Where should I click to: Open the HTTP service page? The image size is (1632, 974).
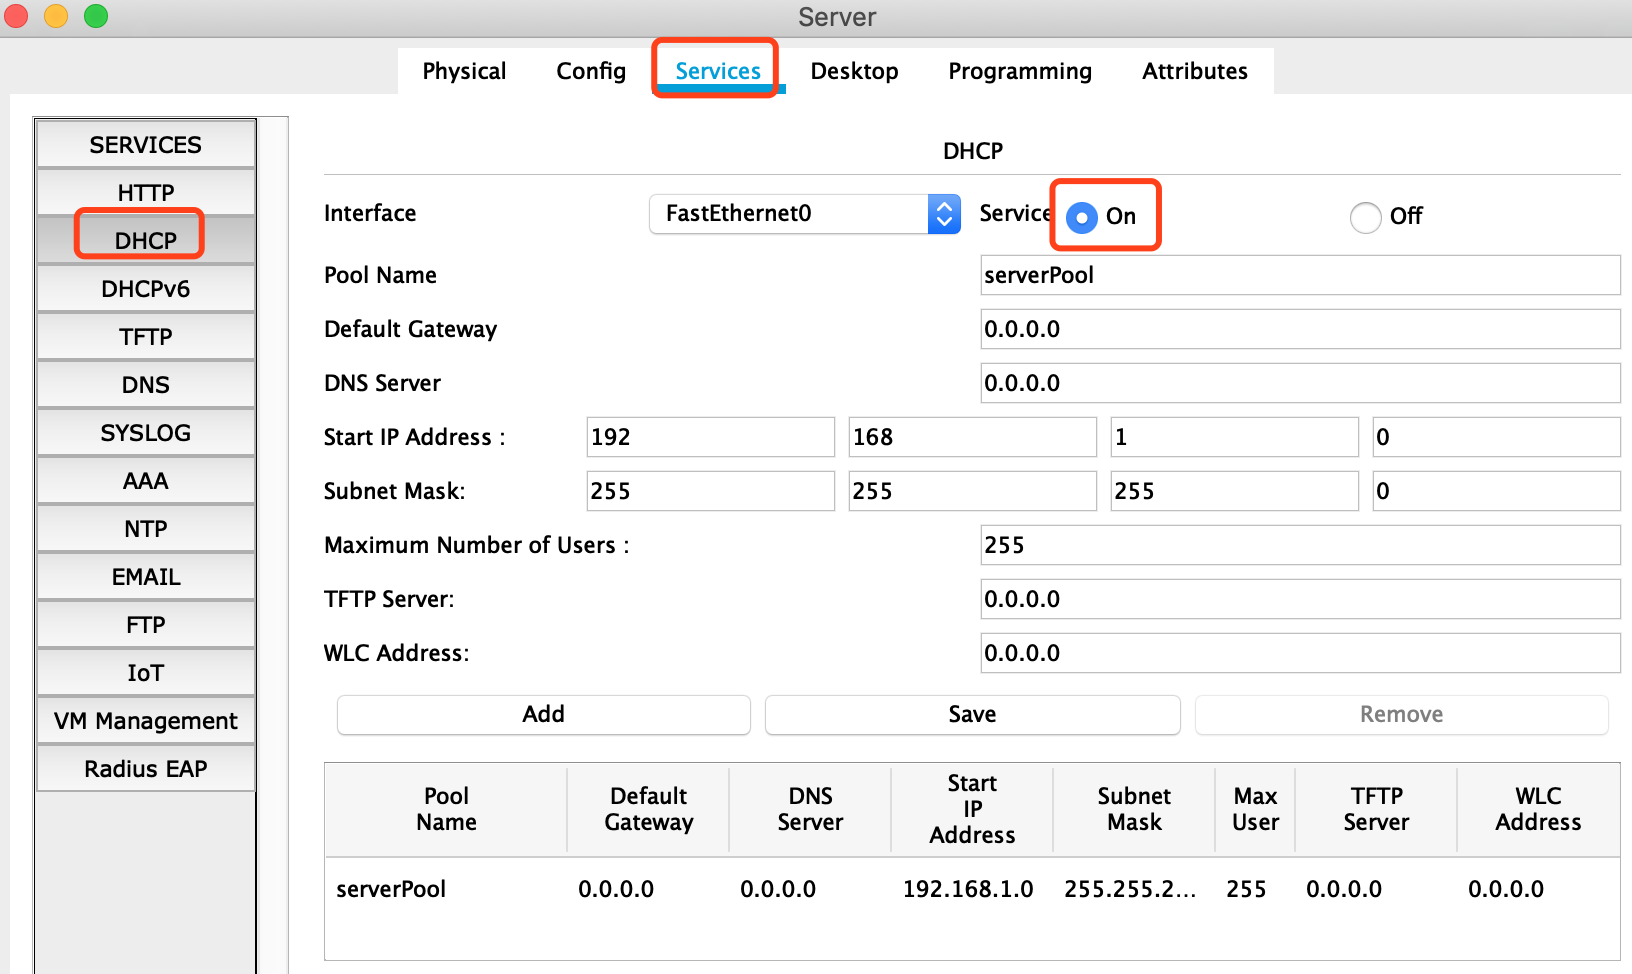tap(146, 193)
